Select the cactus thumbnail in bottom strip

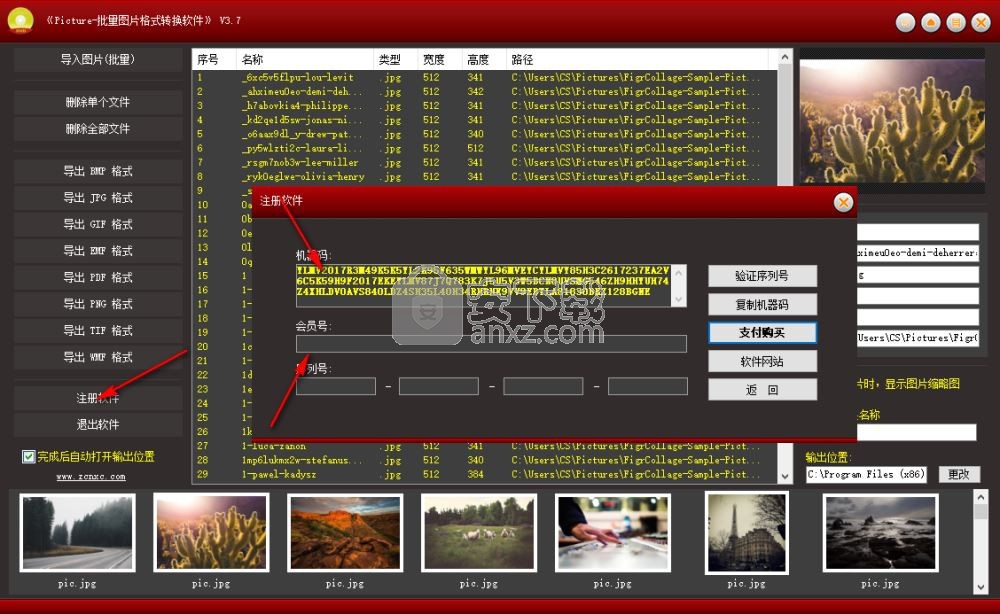click(x=211, y=533)
